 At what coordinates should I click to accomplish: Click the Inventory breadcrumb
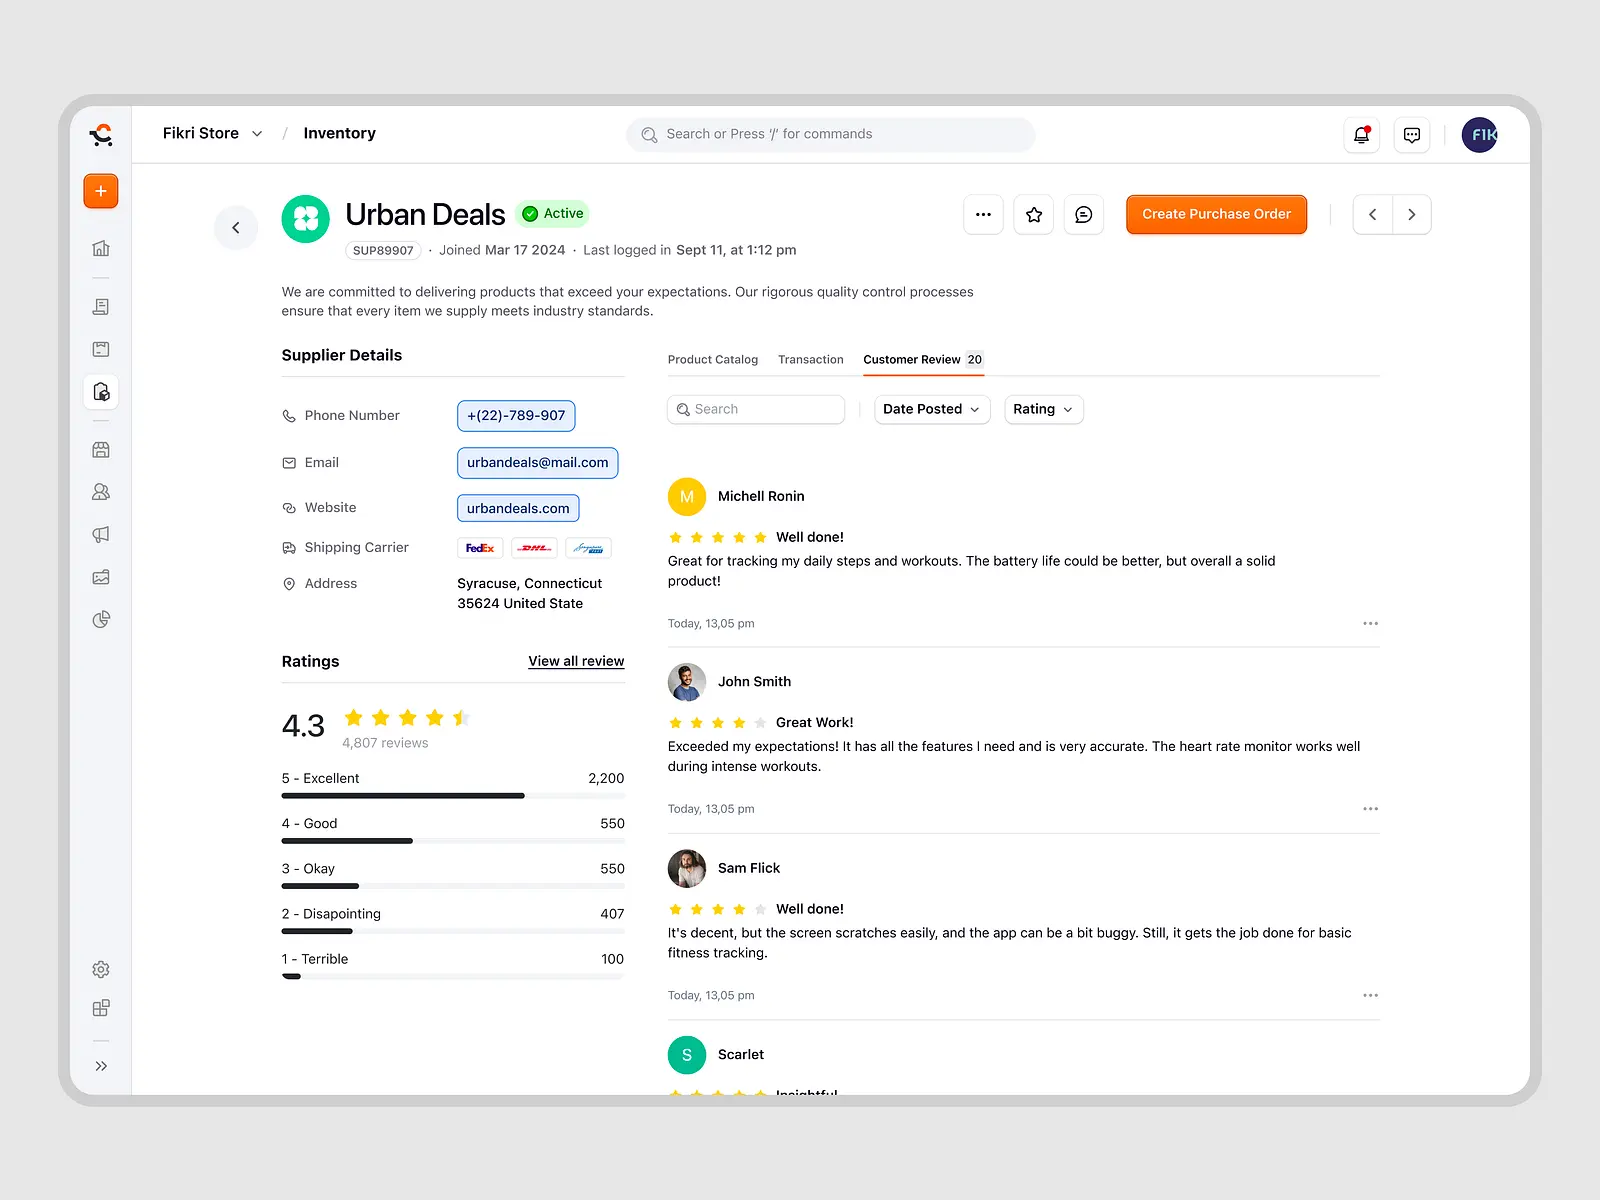coord(340,133)
